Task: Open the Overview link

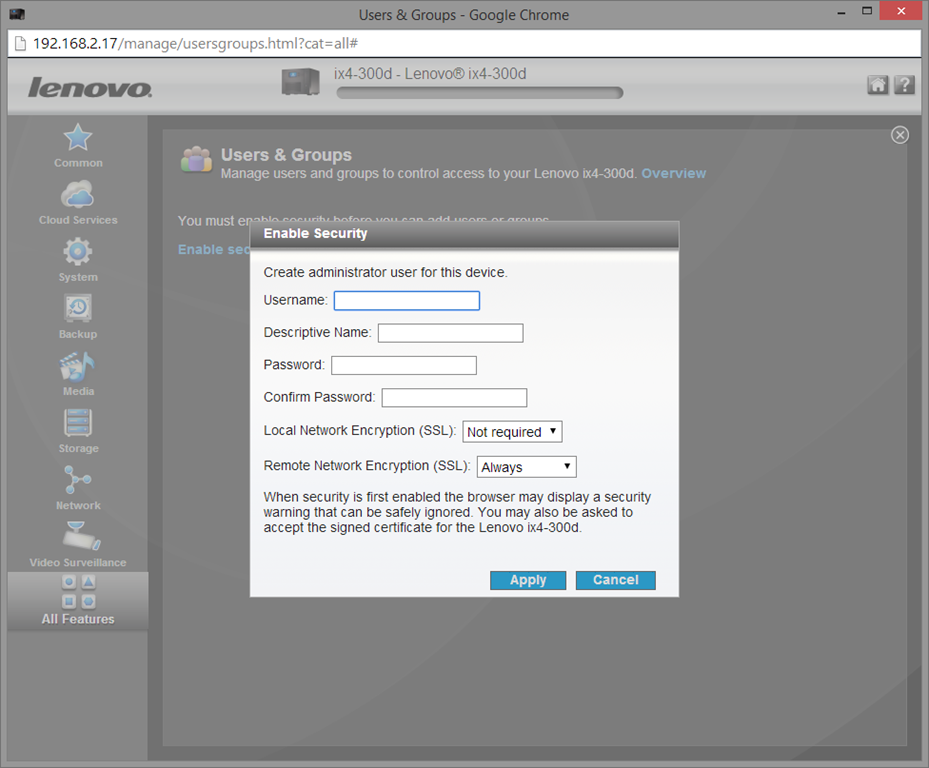Action: tap(673, 173)
